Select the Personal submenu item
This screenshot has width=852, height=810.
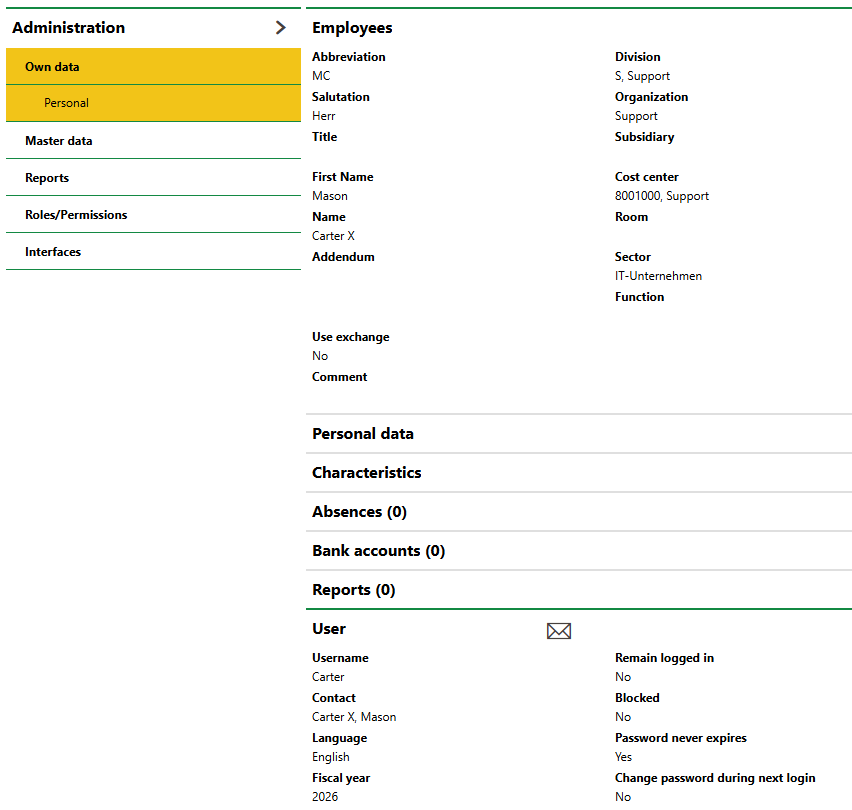coord(153,103)
